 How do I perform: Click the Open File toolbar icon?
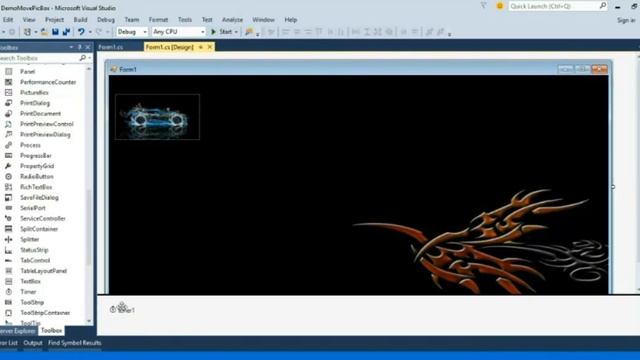click(44, 32)
